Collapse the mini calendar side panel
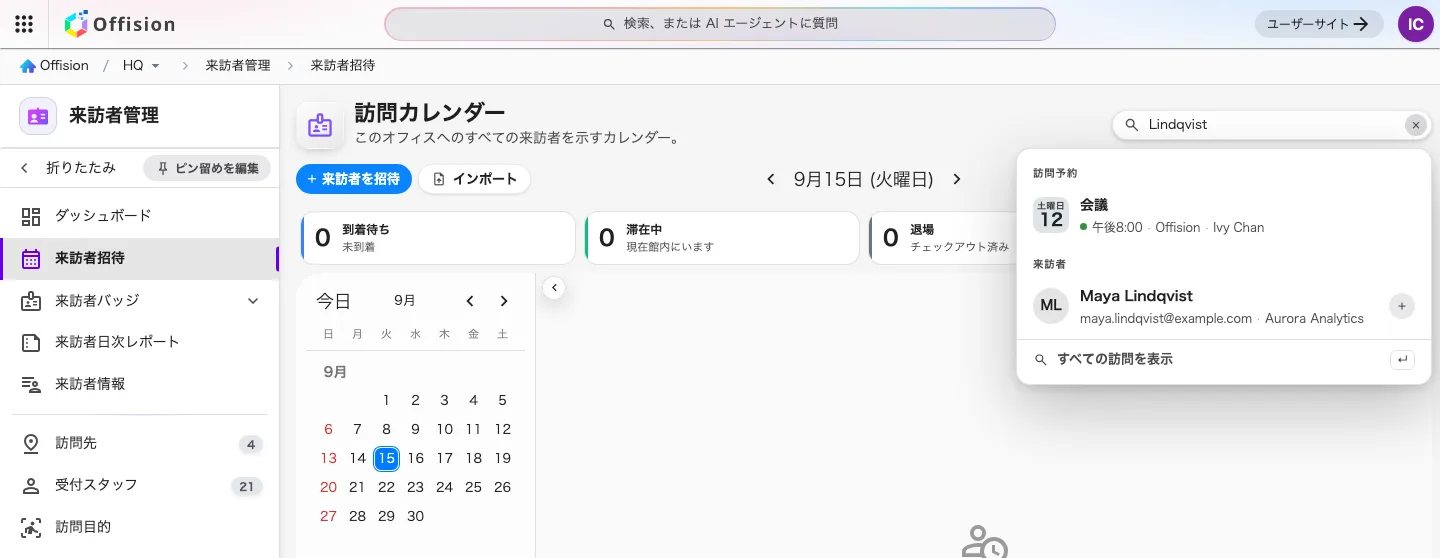The image size is (1440, 558). click(554, 288)
